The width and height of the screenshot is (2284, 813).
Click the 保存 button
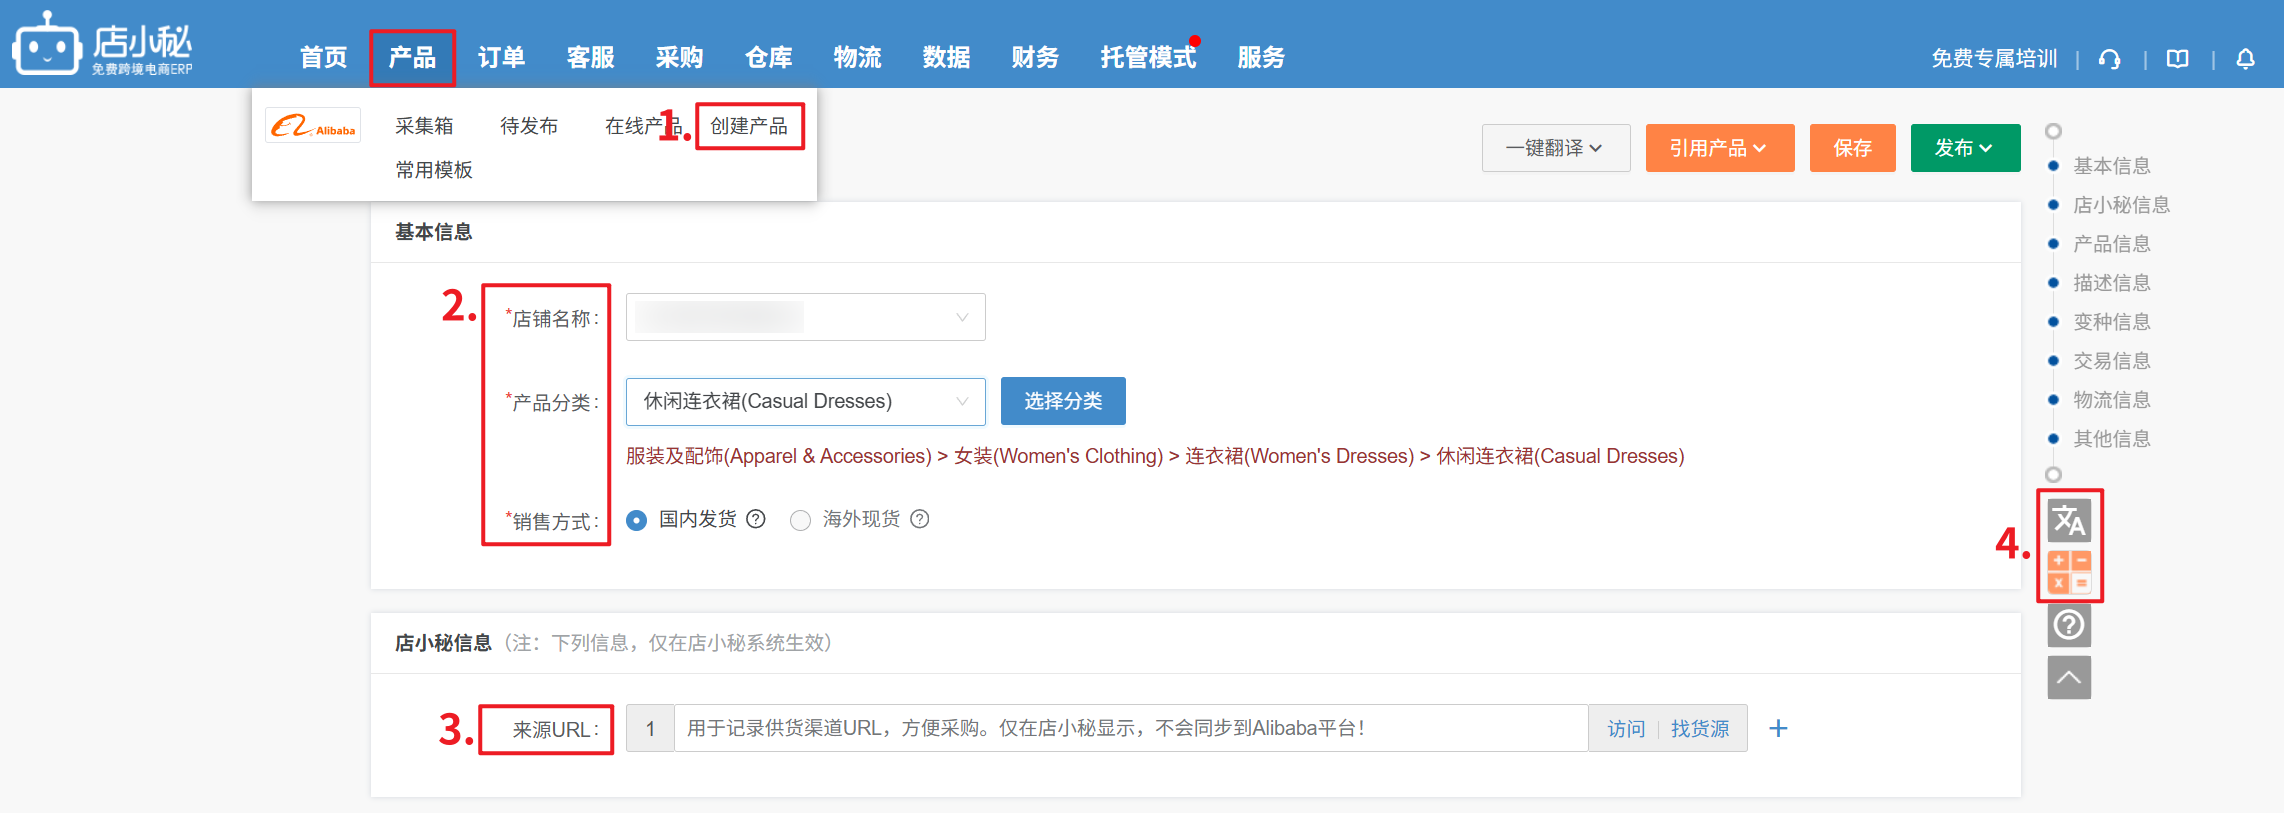pos(1852,148)
